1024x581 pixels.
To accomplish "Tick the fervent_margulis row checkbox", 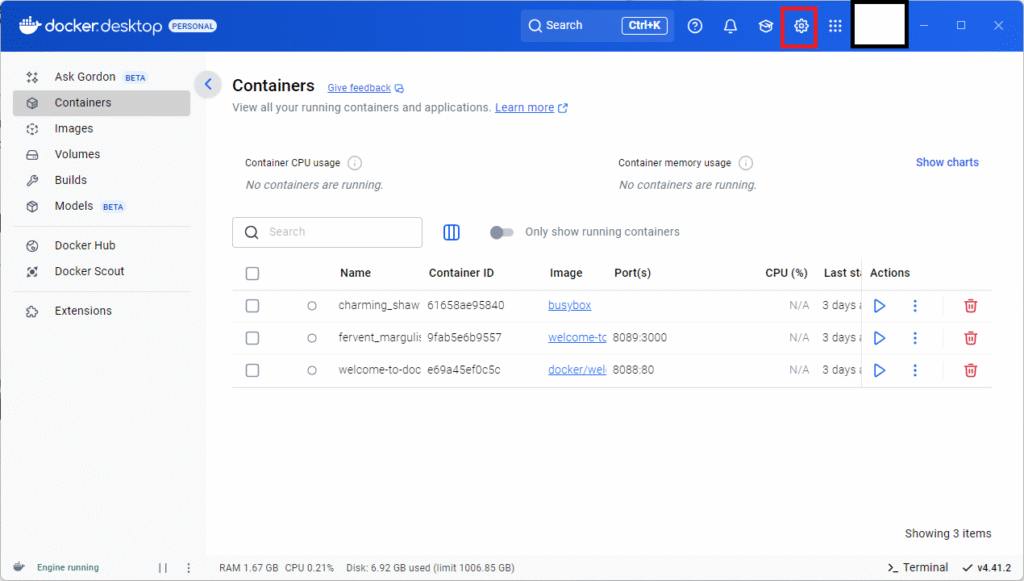I will [252, 338].
